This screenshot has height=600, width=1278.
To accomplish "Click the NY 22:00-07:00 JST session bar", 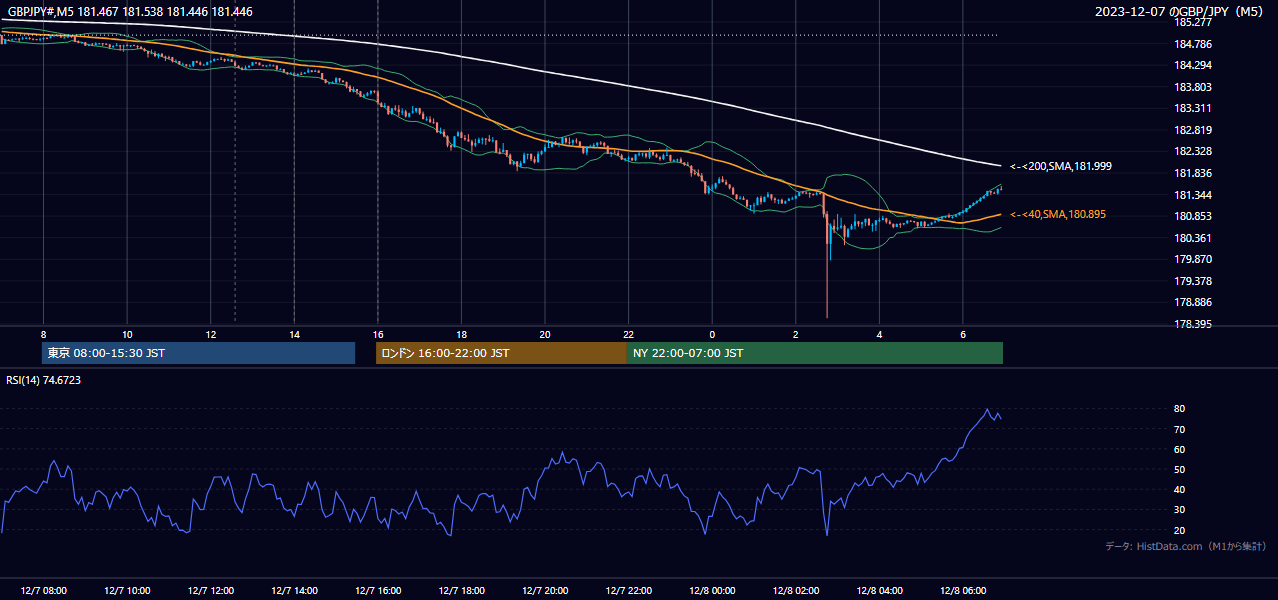I will click(815, 353).
